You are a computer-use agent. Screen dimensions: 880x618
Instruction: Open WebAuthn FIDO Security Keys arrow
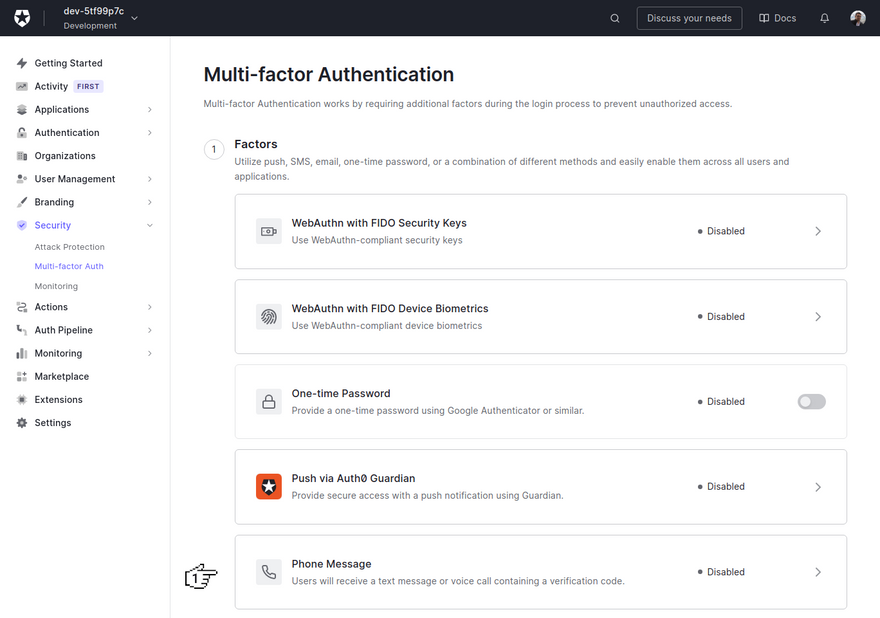[x=818, y=231]
